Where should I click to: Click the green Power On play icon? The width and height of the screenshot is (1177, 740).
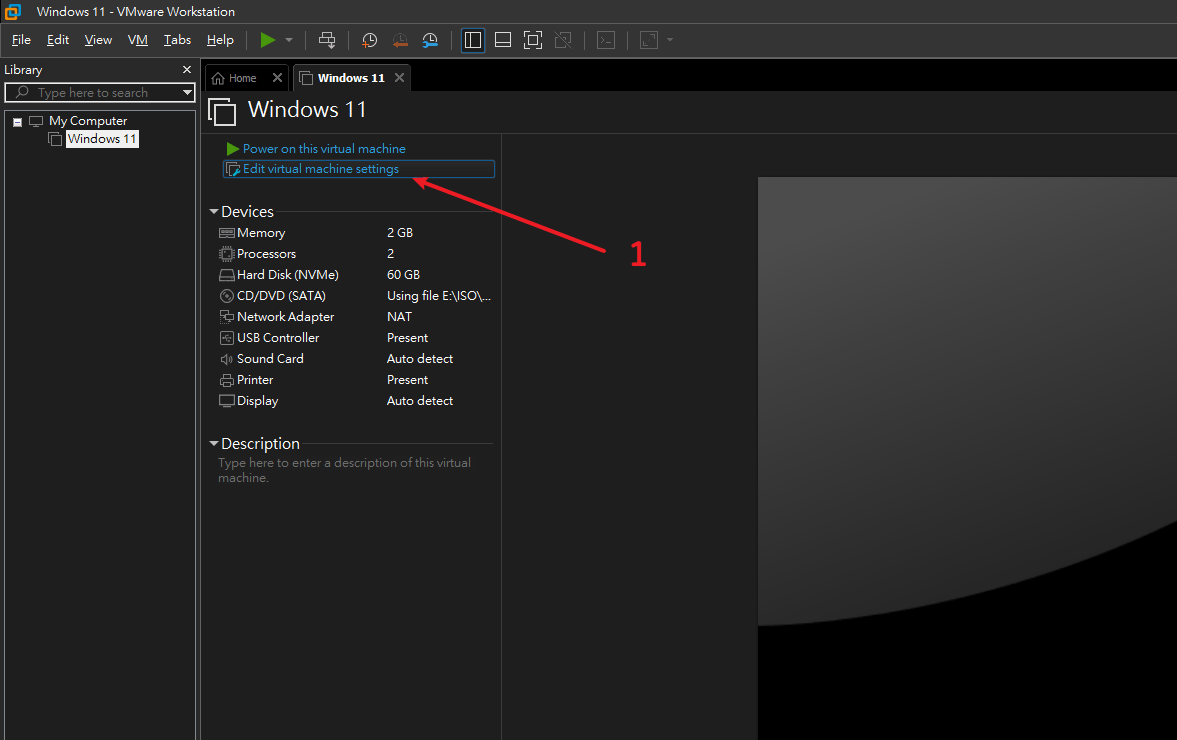tap(267, 40)
